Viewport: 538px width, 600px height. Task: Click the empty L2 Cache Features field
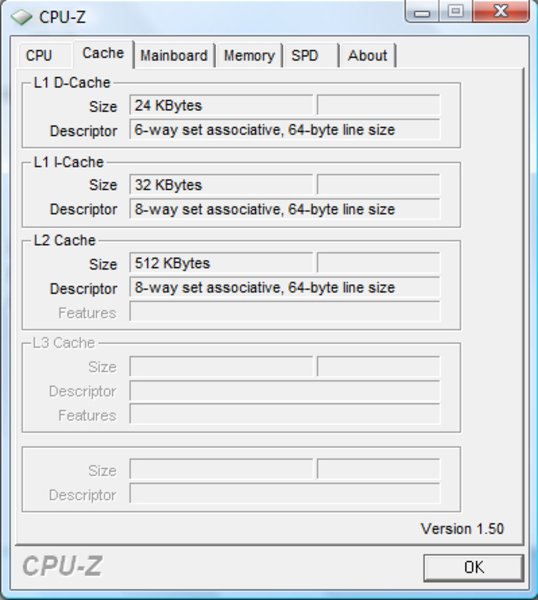coord(285,312)
